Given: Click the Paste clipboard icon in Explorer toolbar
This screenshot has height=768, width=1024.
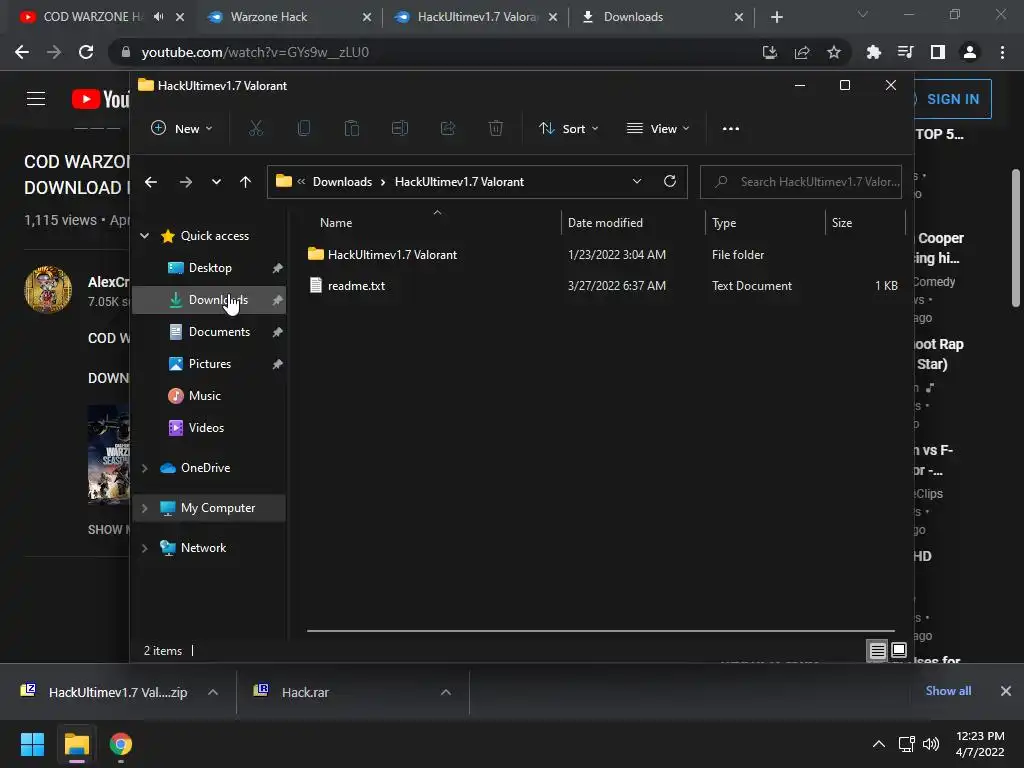Looking at the screenshot, I should click(351, 129).
